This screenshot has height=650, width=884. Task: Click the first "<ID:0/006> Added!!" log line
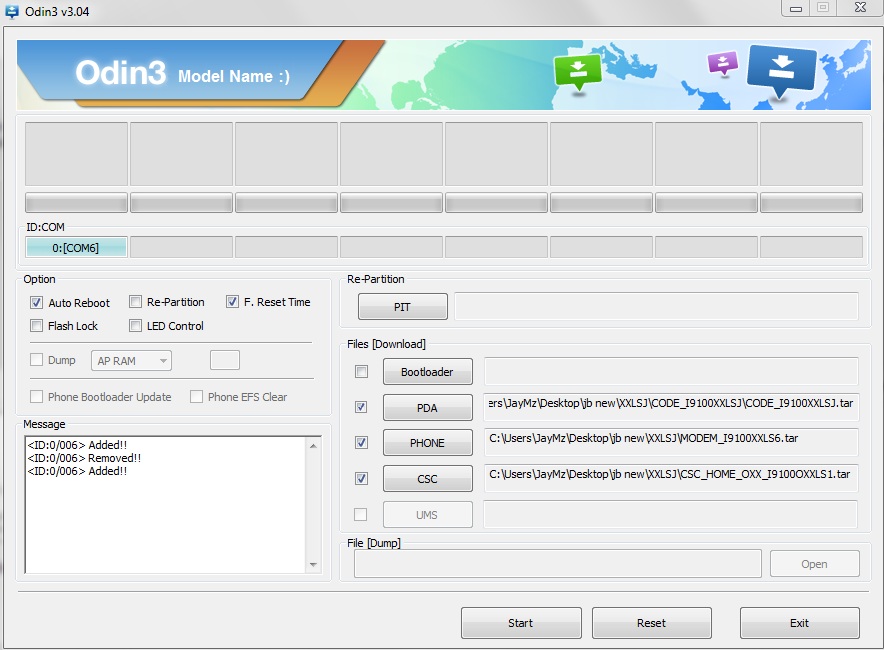pos(77,445)
